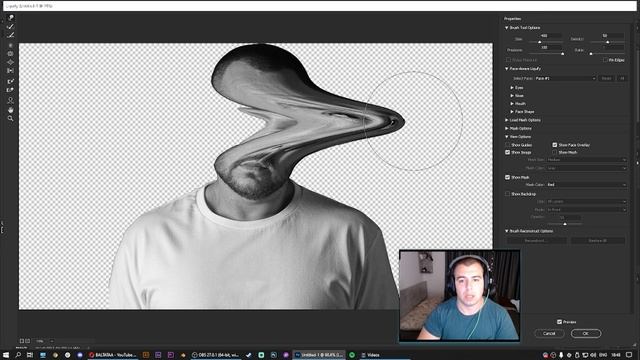This screenshot has height=360, width=640.
Task: Expand Load Mesh Options
Action: coord(507,120)
